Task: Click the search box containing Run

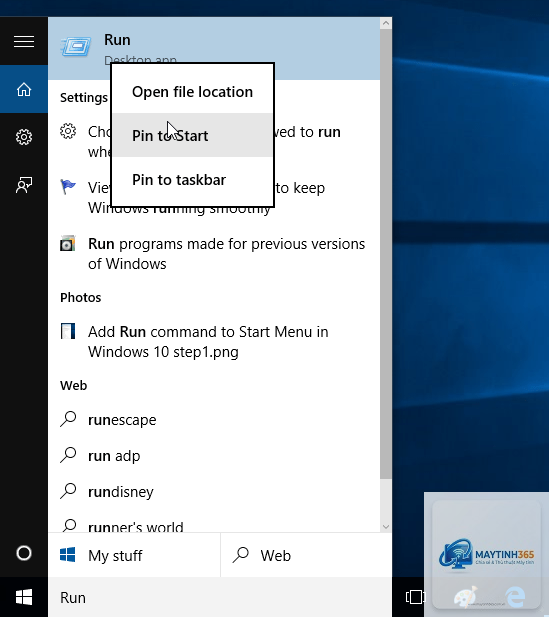Action: (220, 597)
